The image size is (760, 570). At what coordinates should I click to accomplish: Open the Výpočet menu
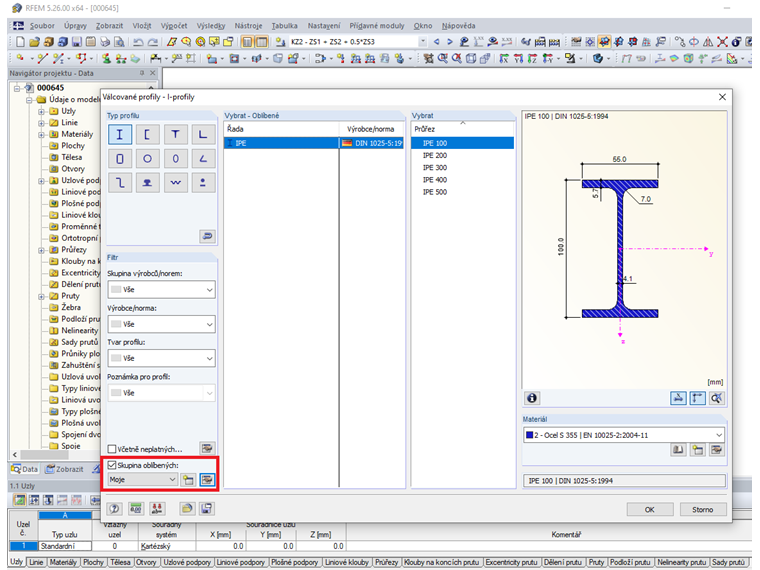[174, 26]
